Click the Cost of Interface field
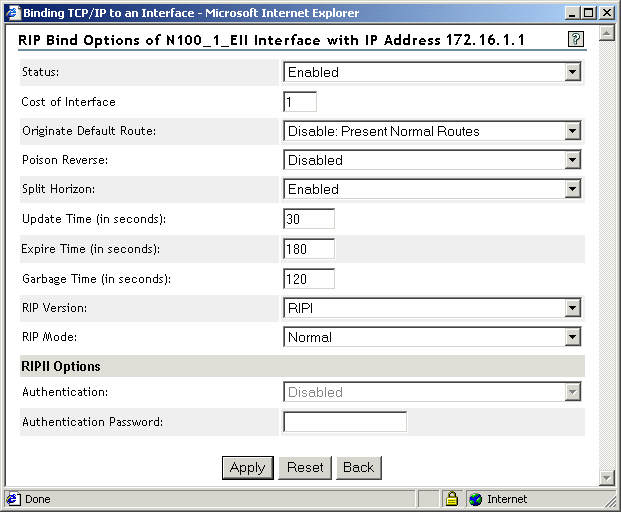This screenshot has height=512, width=621. [x=300, y=102]
